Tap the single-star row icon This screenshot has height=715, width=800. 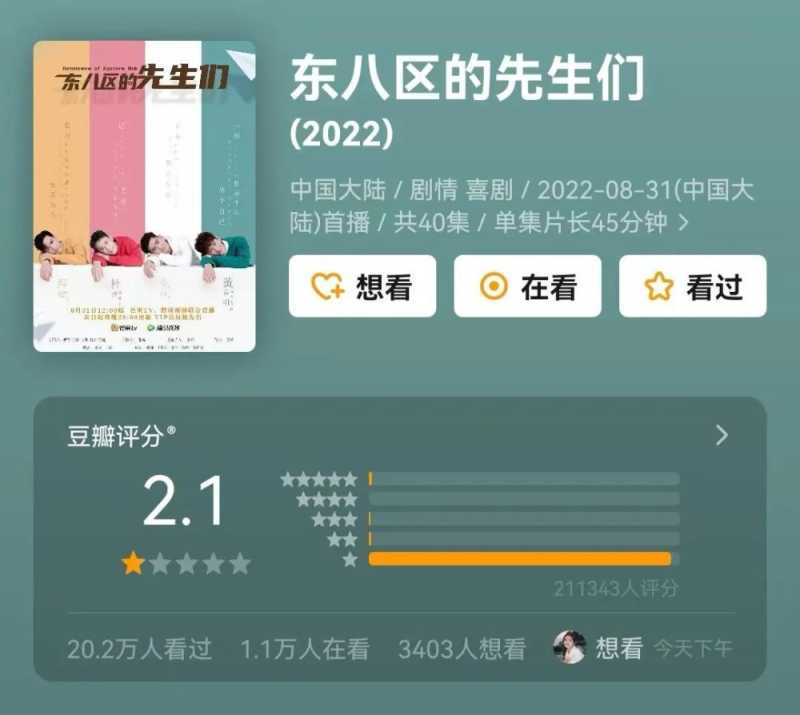pos(350,560)
